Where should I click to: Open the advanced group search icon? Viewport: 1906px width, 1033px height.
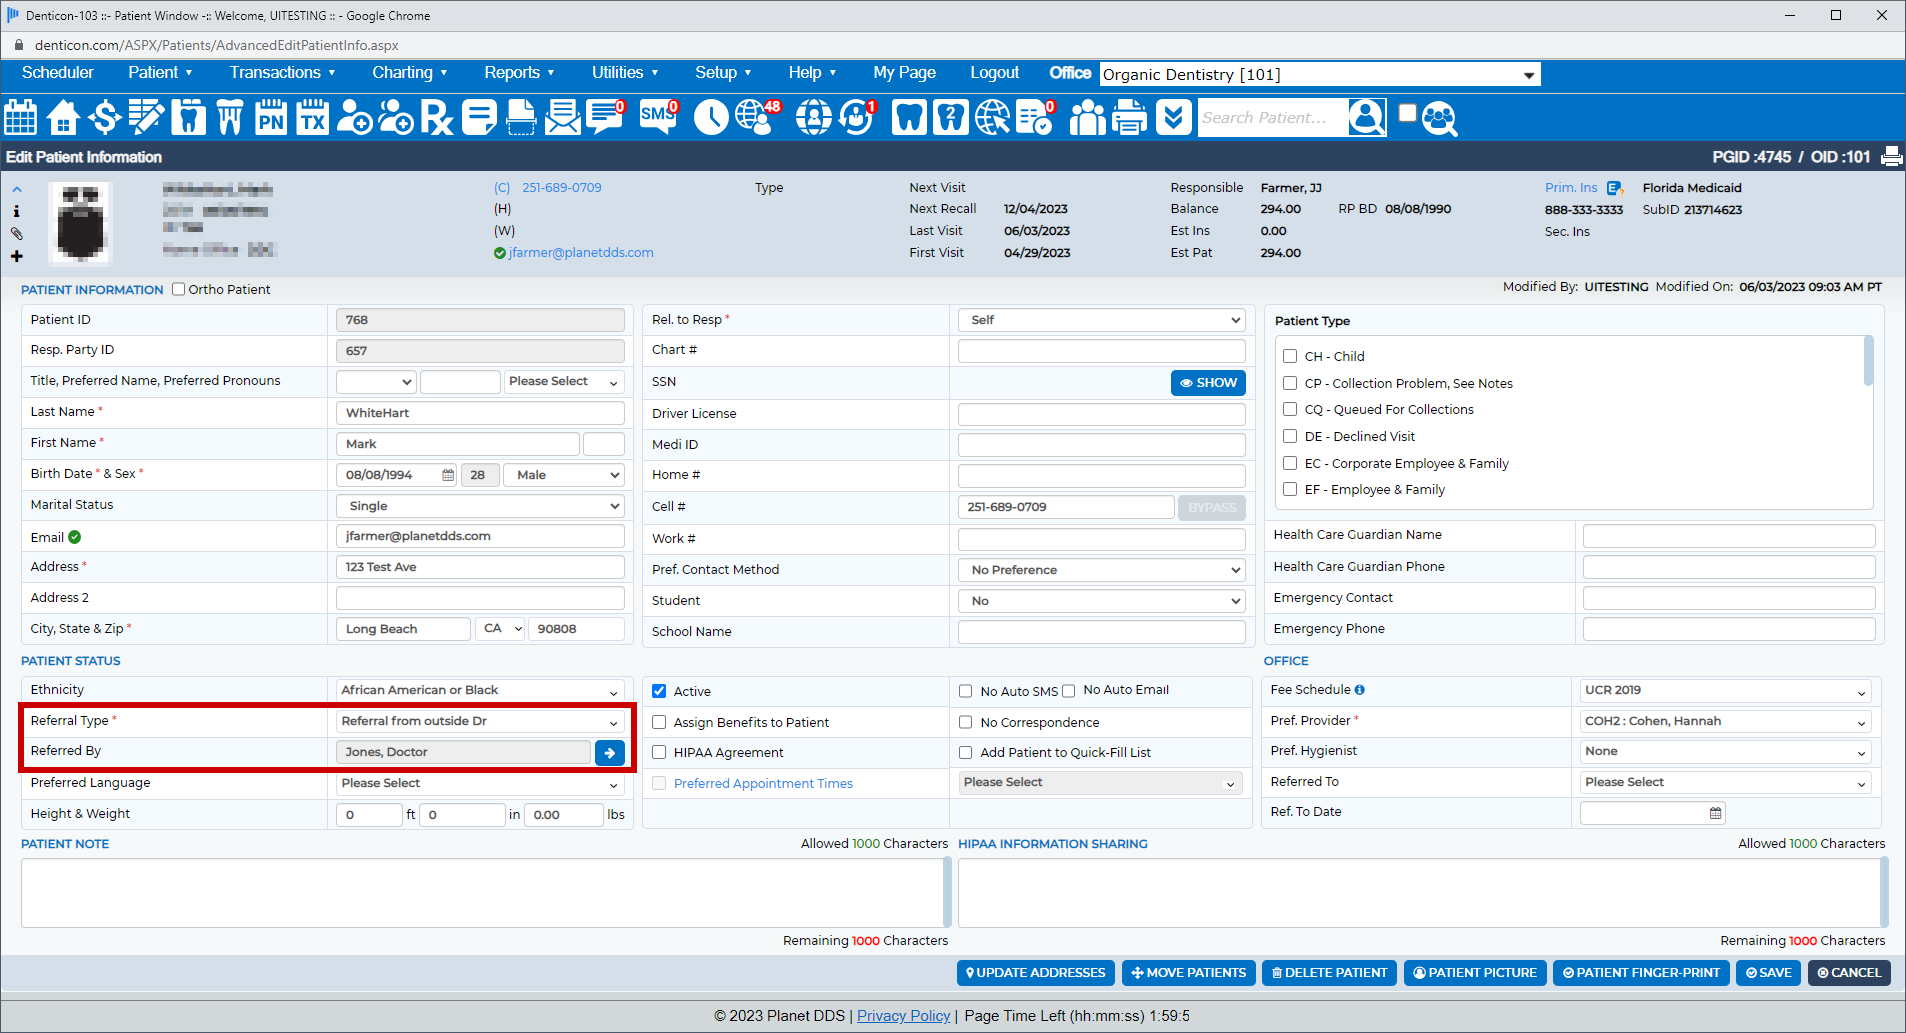[x=1439, y=118]
